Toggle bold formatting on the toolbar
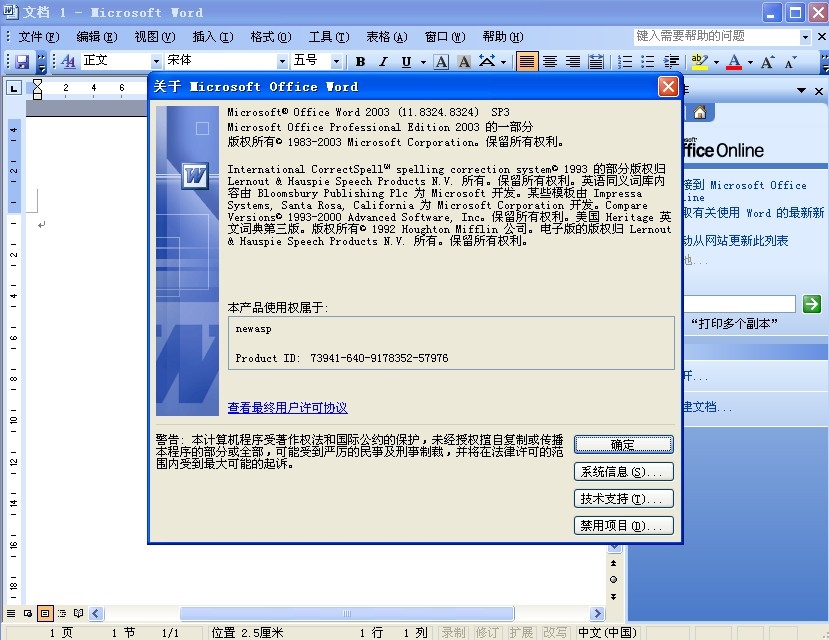Screen dimensions: 829x640 361,61
